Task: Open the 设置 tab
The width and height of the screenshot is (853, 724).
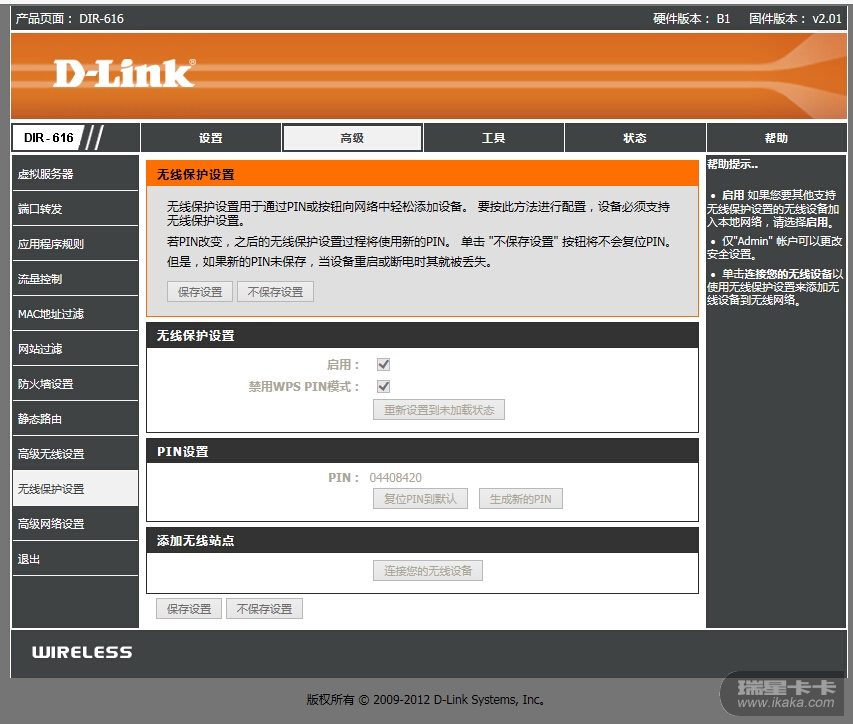Action: tap(211, 138)
